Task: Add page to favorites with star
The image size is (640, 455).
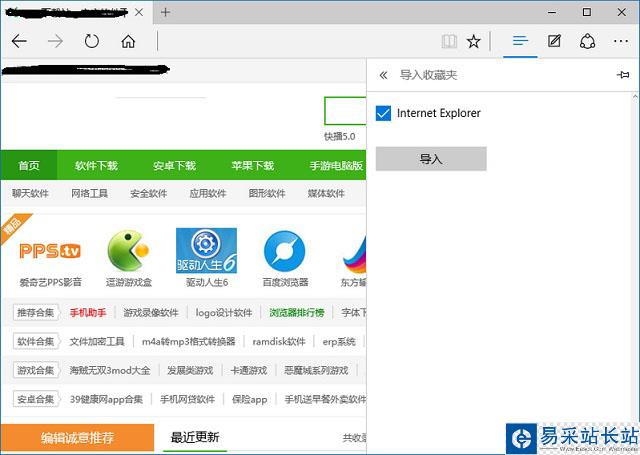Action: (473, 41)
